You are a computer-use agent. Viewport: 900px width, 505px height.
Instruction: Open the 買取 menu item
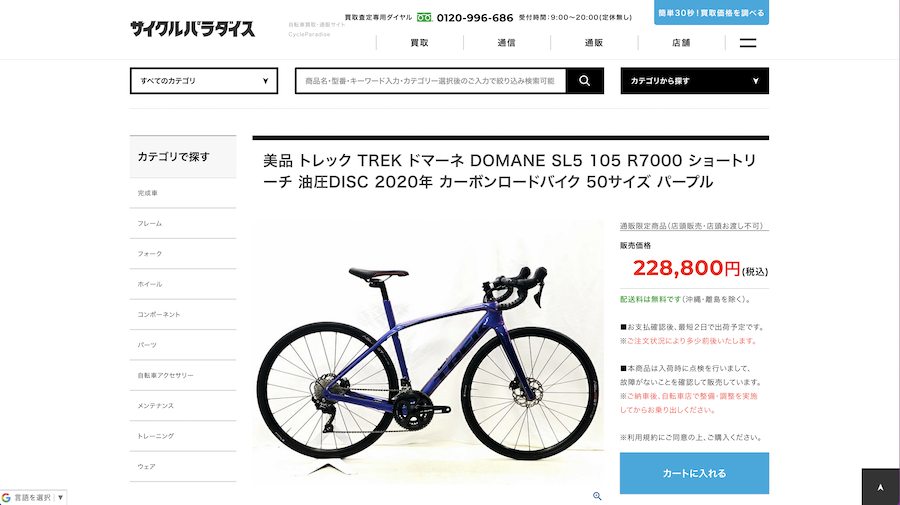(x=420, y=42)
